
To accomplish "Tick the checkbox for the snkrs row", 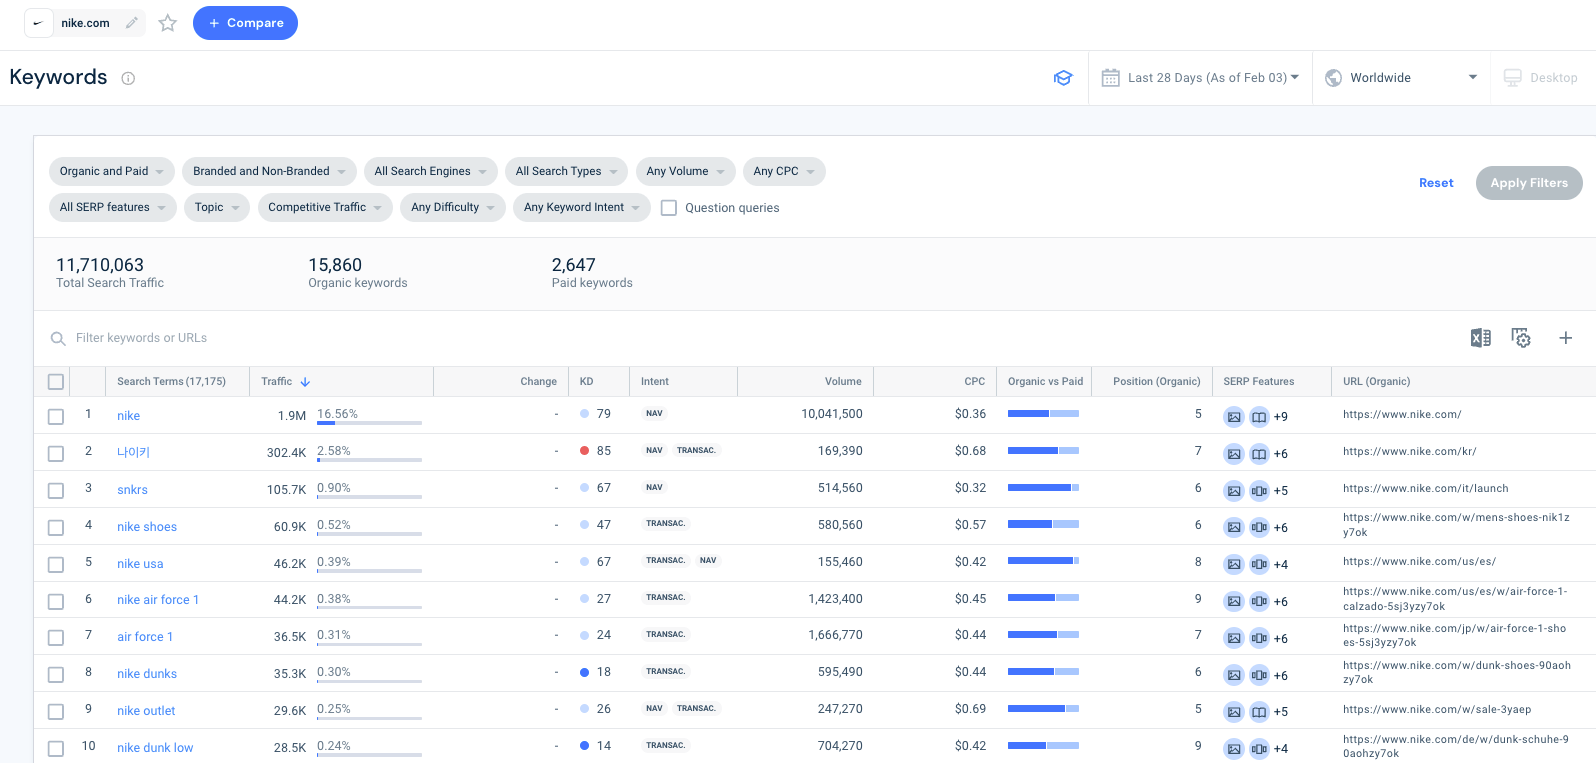I will pyautogui.click(x=56, y=490).
